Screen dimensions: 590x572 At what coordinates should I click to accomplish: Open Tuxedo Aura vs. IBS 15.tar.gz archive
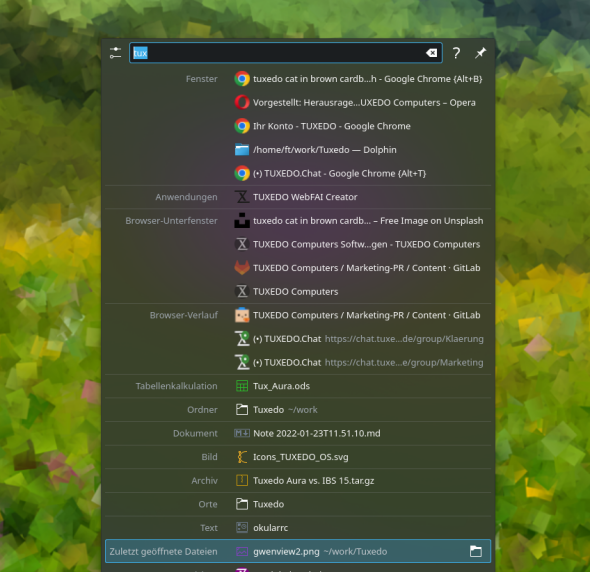tap(298, 481)
